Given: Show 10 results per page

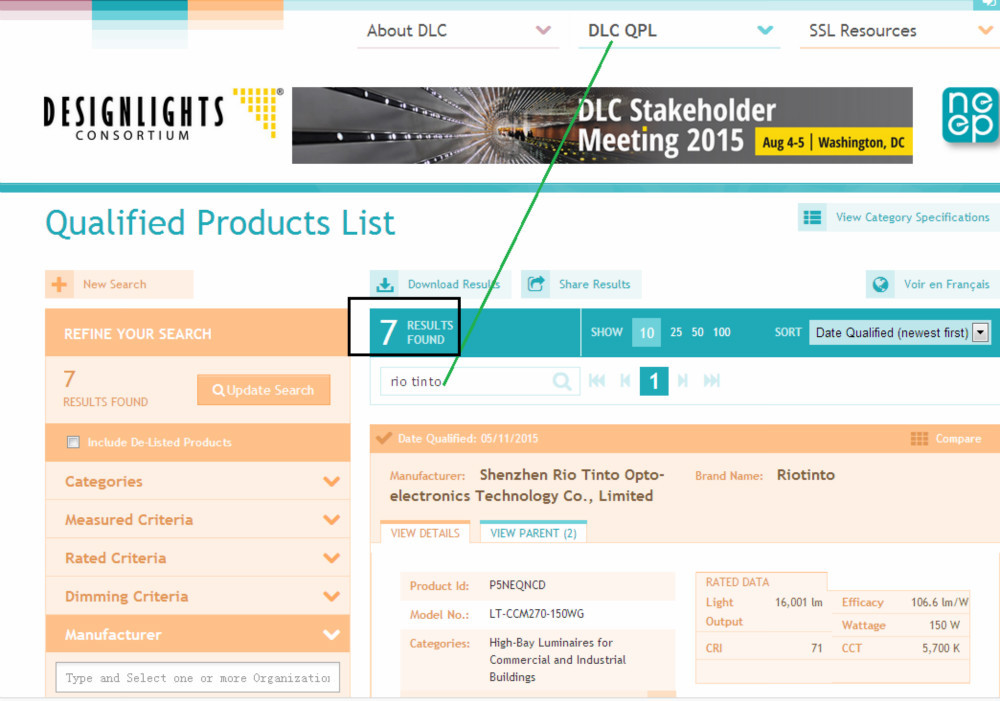Looking at the screenshot, I should pyautogui.click(x=647, y=332).
